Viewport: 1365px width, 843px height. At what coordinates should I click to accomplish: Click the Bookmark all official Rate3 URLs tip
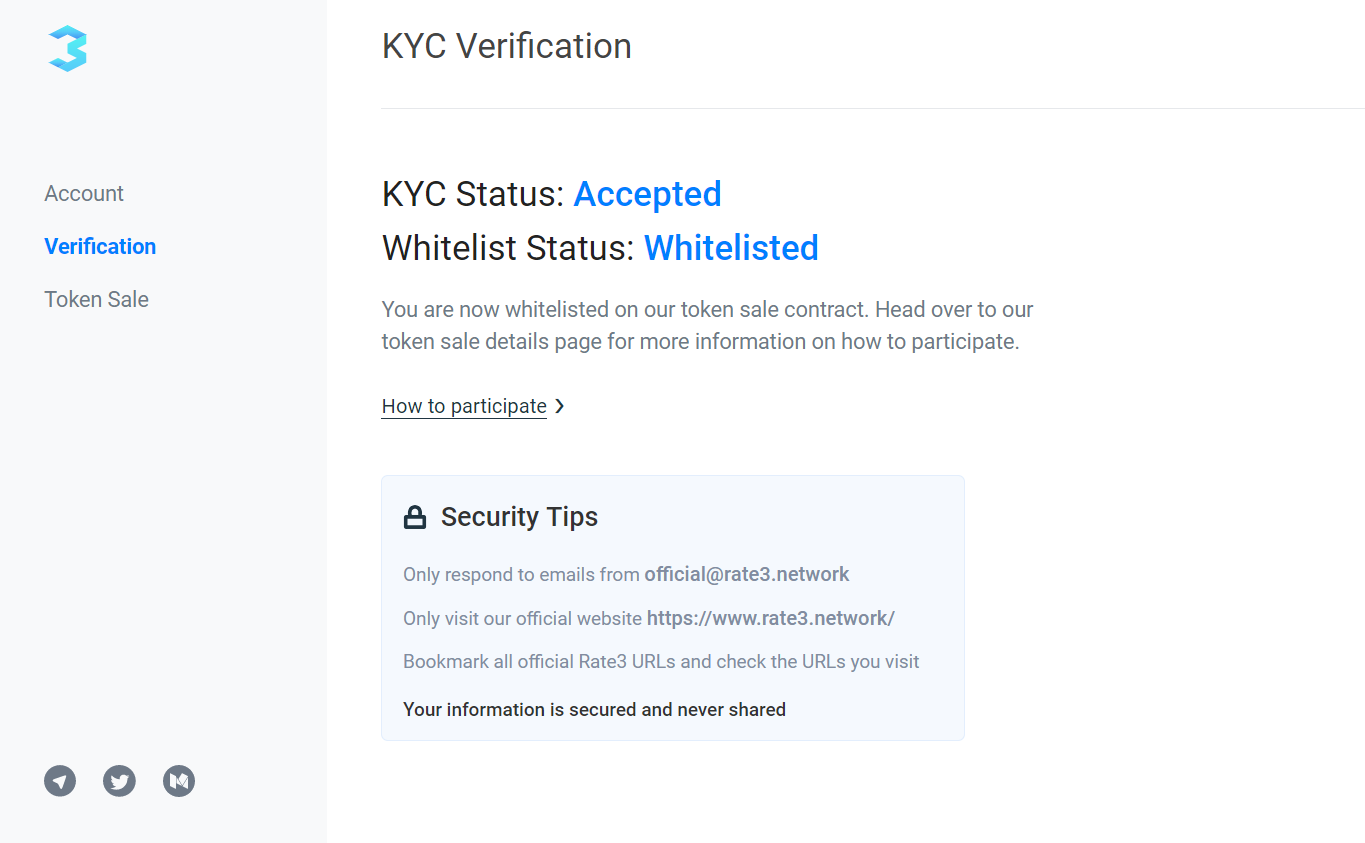pos(661,661)
